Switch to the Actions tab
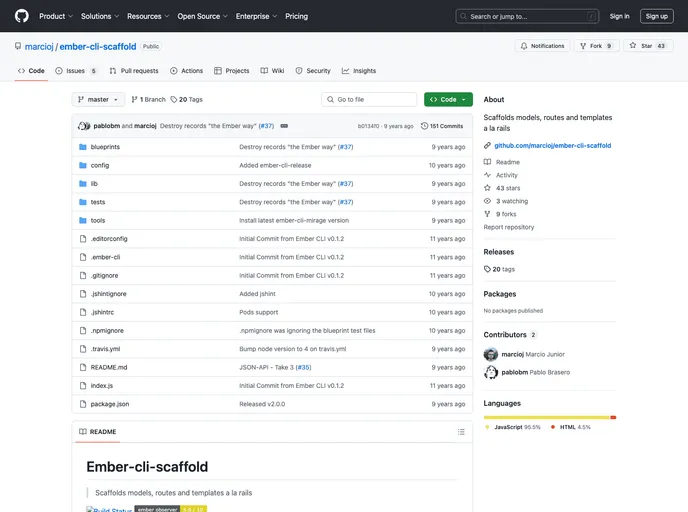This screenshot has width=688, height=512. pos(186,71)
